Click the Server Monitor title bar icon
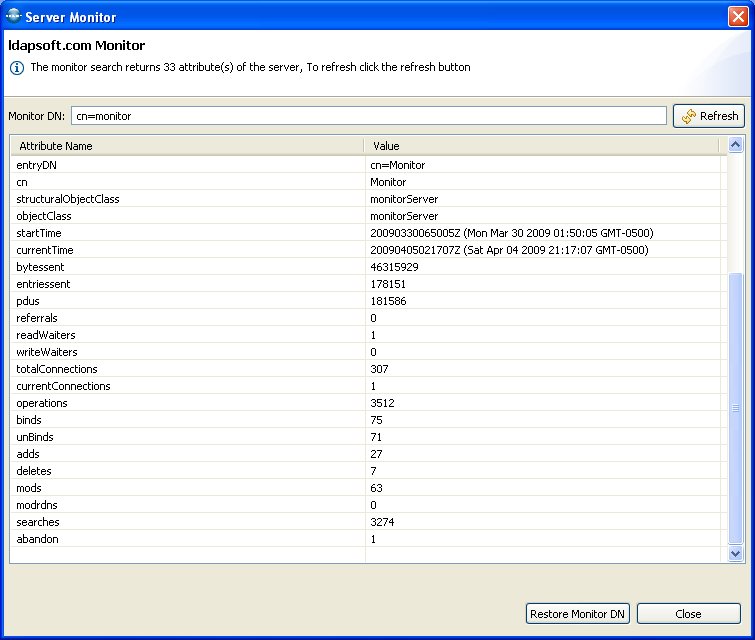 pyautogui.click(x=13, y=16)
